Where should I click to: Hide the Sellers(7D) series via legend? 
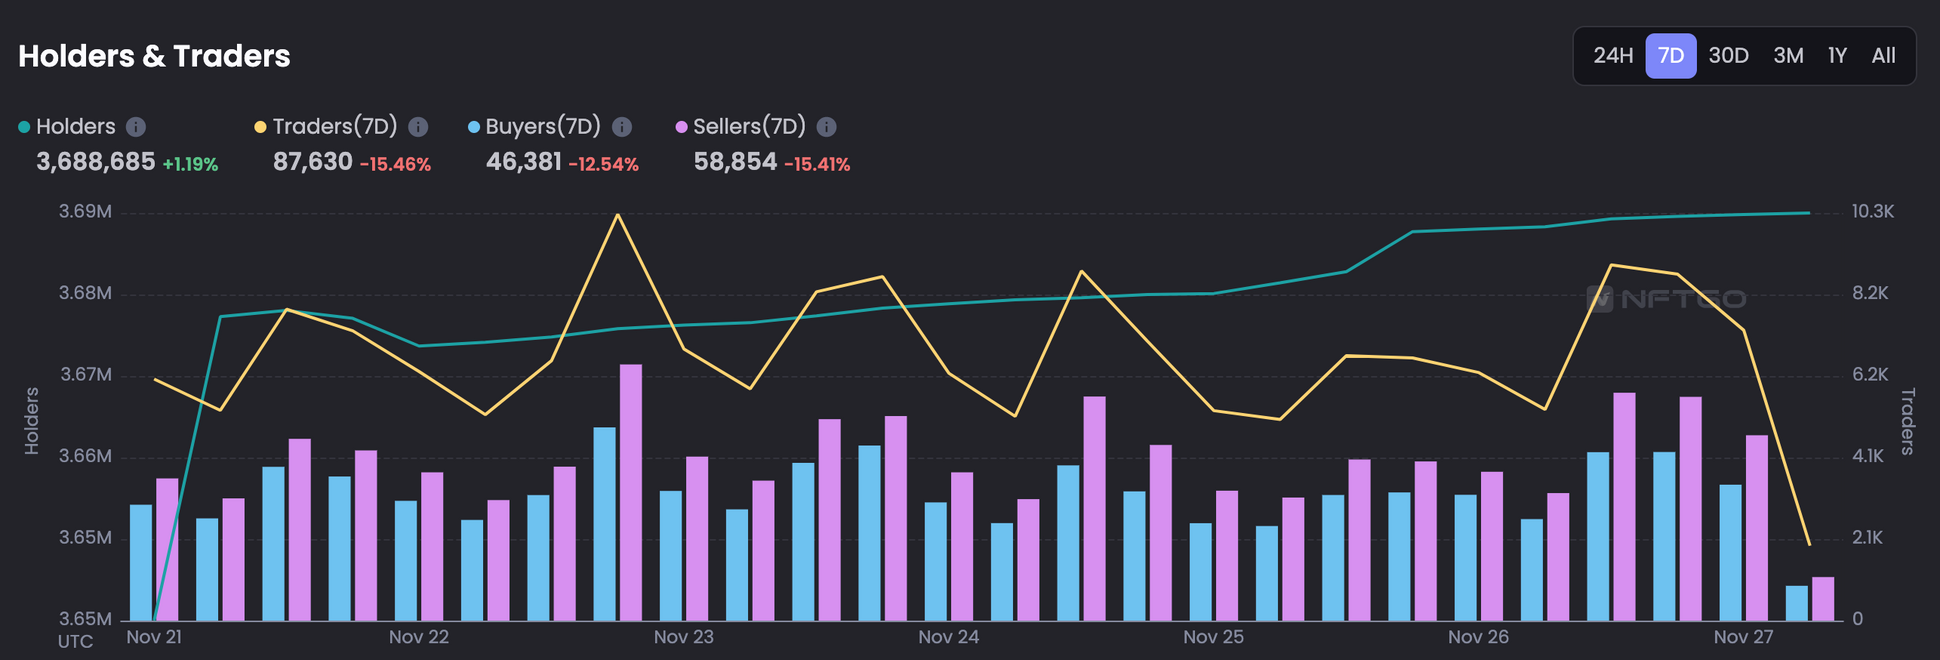pyautogui.click(x=748, y=127)
